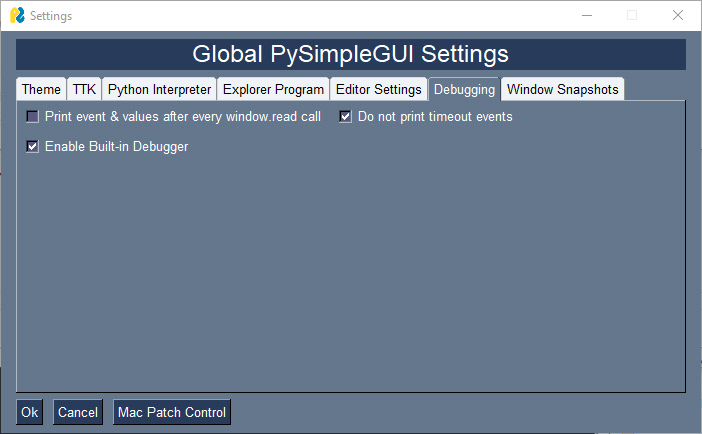Uncheck Do not print timeout events
Viewport: 702px width, 434px height.
coord(346,117)
